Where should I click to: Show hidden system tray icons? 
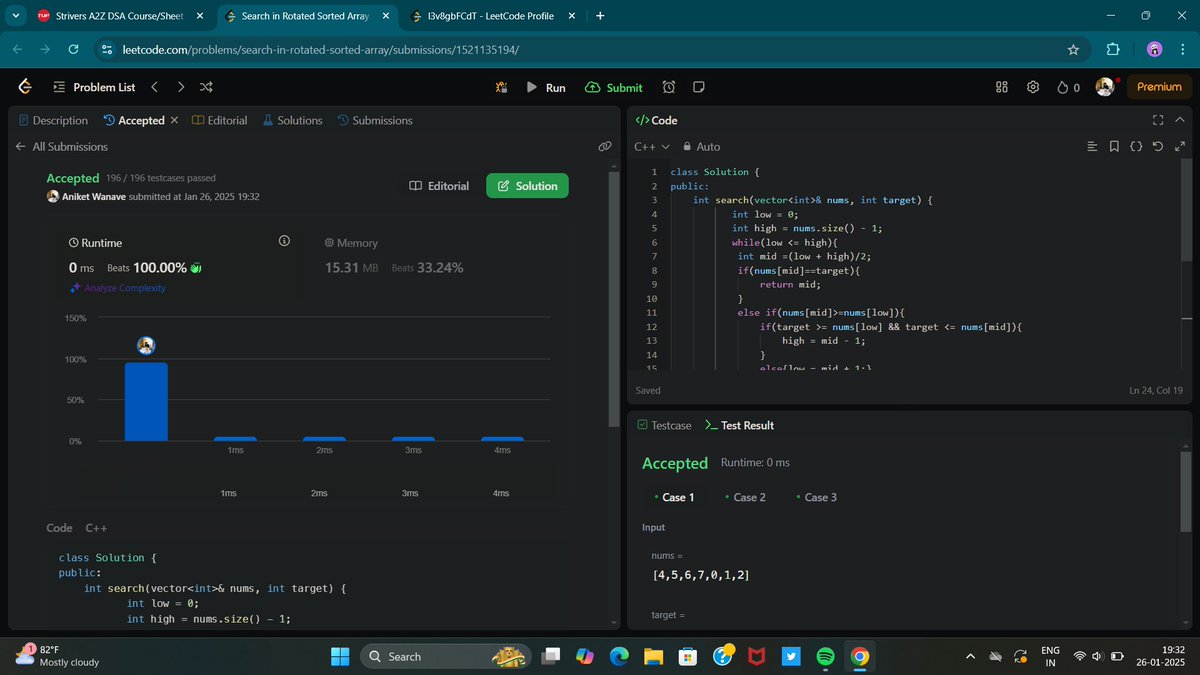click(970, 657)
